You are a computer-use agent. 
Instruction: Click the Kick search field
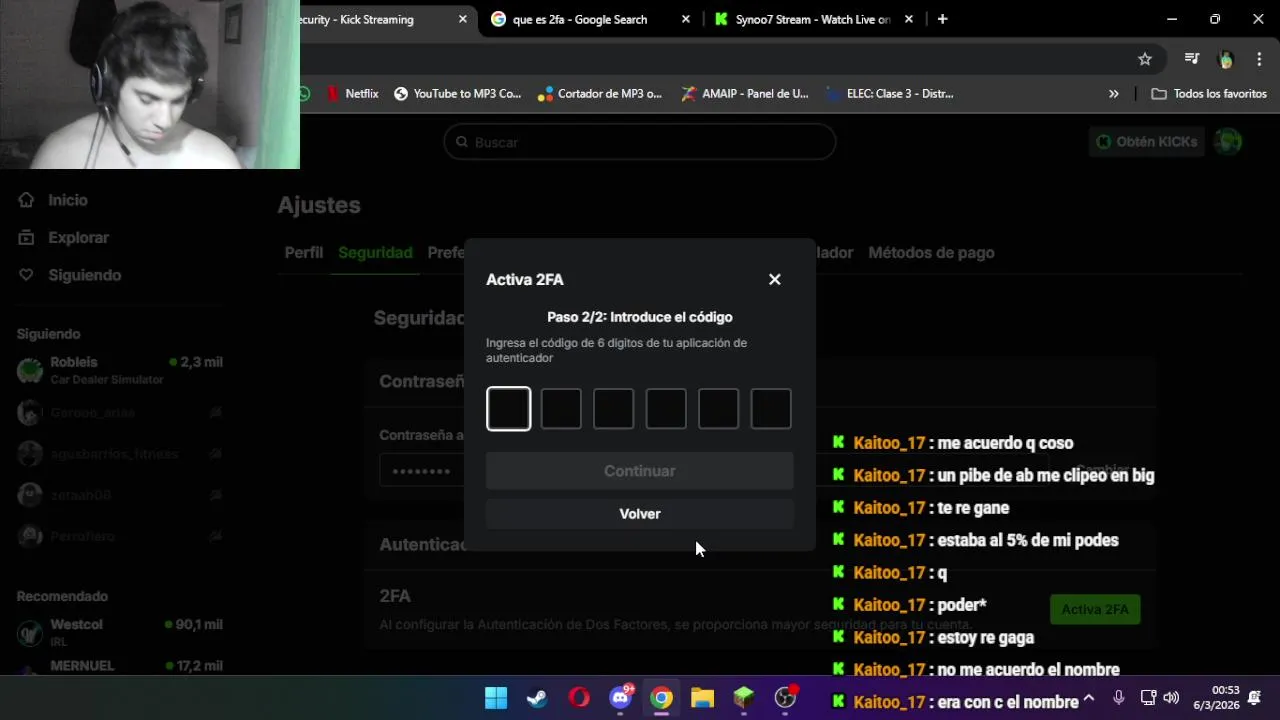[640, 142]
